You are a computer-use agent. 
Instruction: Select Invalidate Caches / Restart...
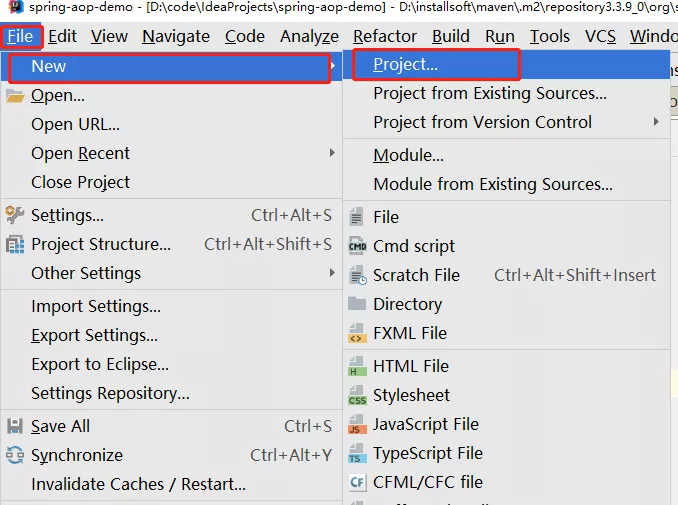pyautogui.click(x=138, y=484)
